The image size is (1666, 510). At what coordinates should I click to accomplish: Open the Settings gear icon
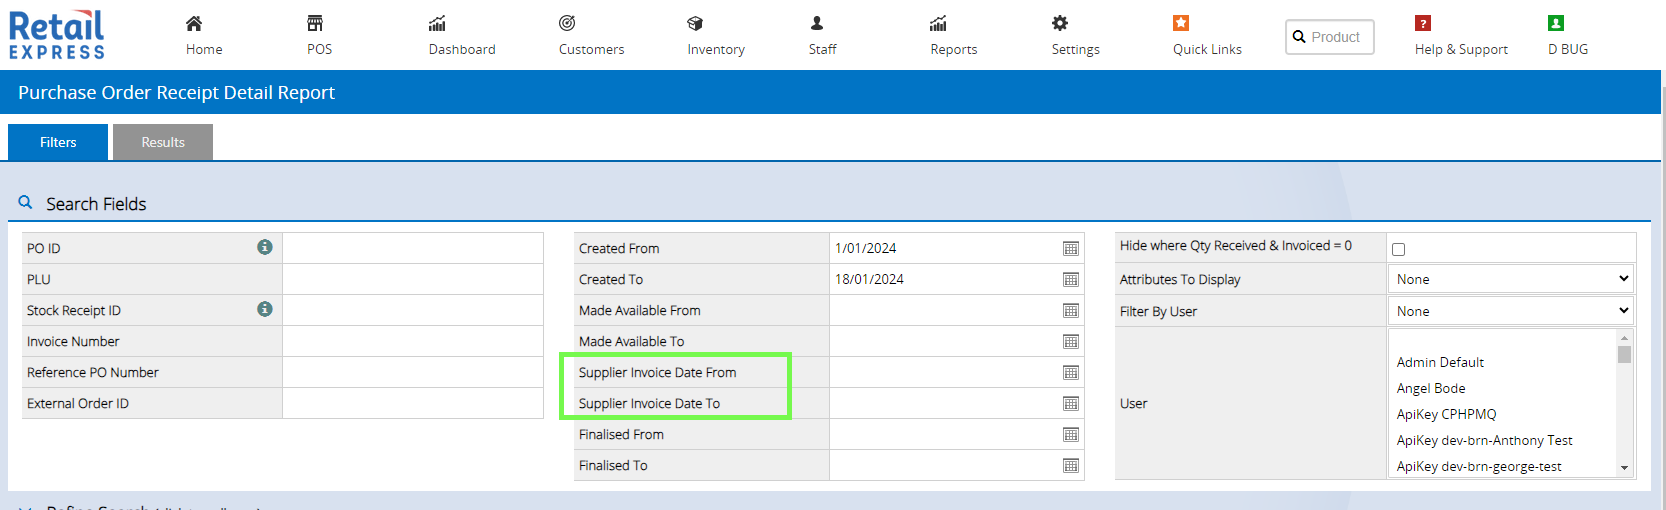tap(1060, 23)
